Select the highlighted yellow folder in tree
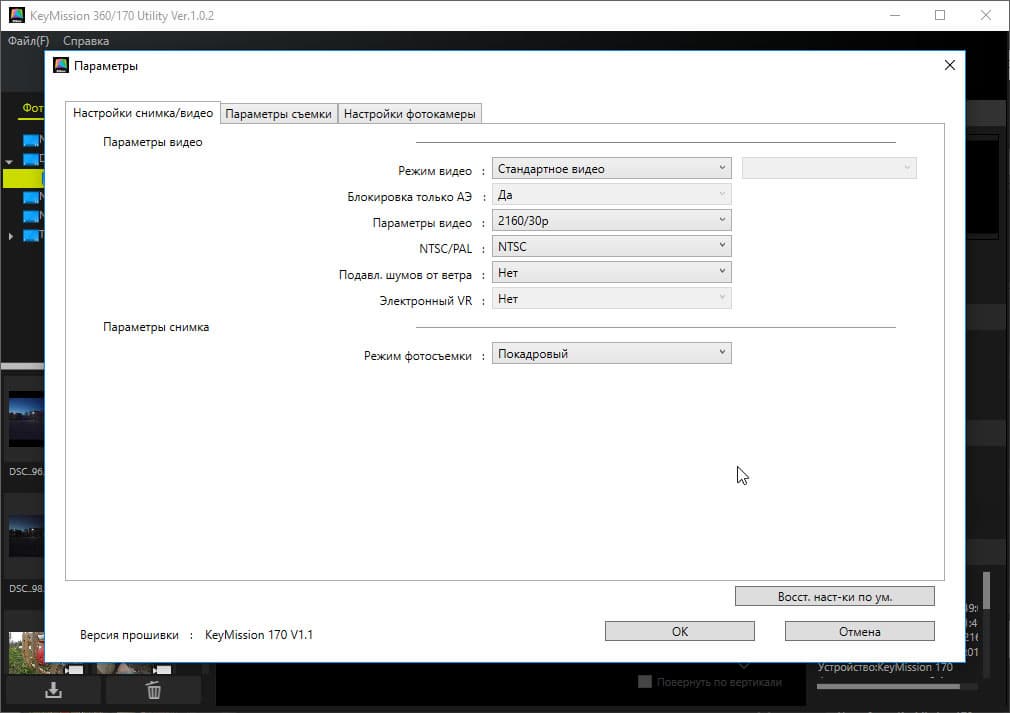The height and width of the screenshot is (713, 1010). 24,178
